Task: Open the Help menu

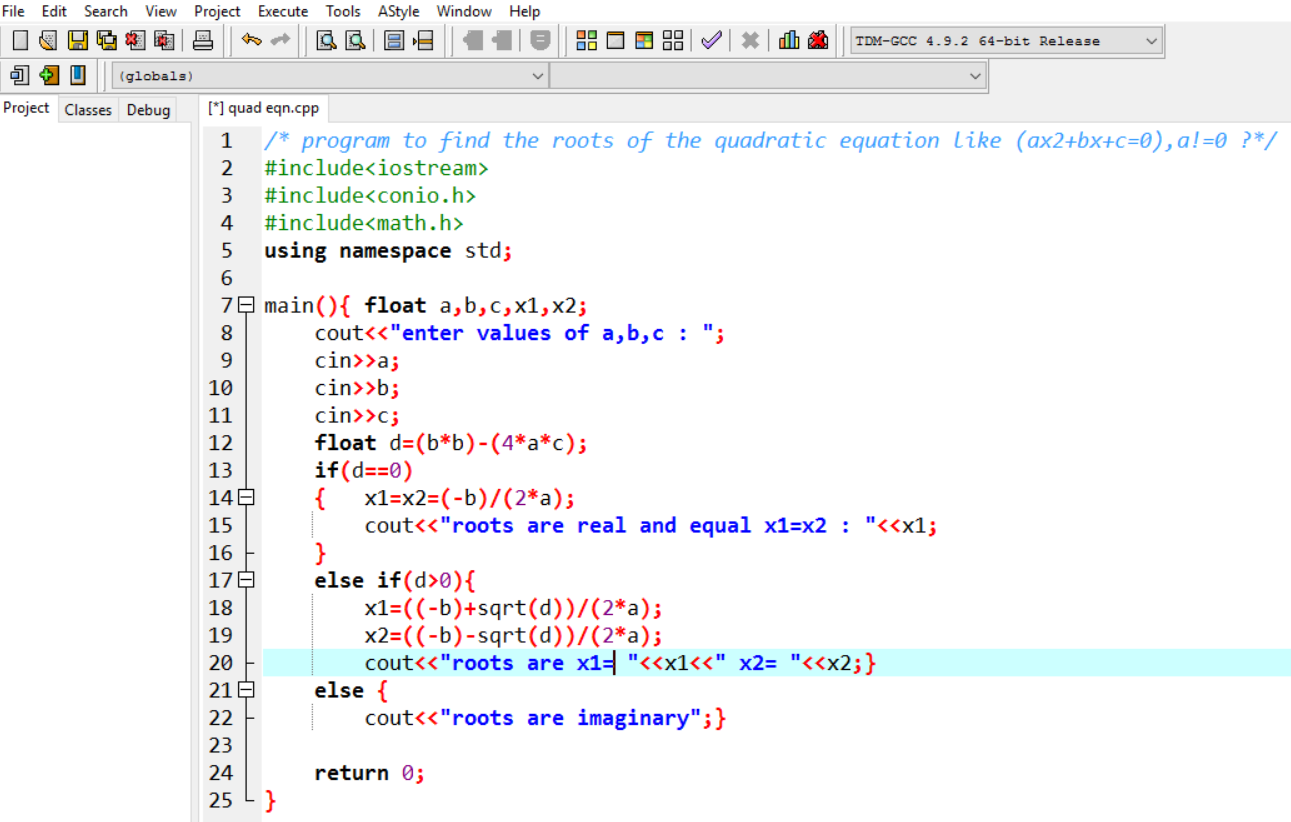Action: pos(524,11)
